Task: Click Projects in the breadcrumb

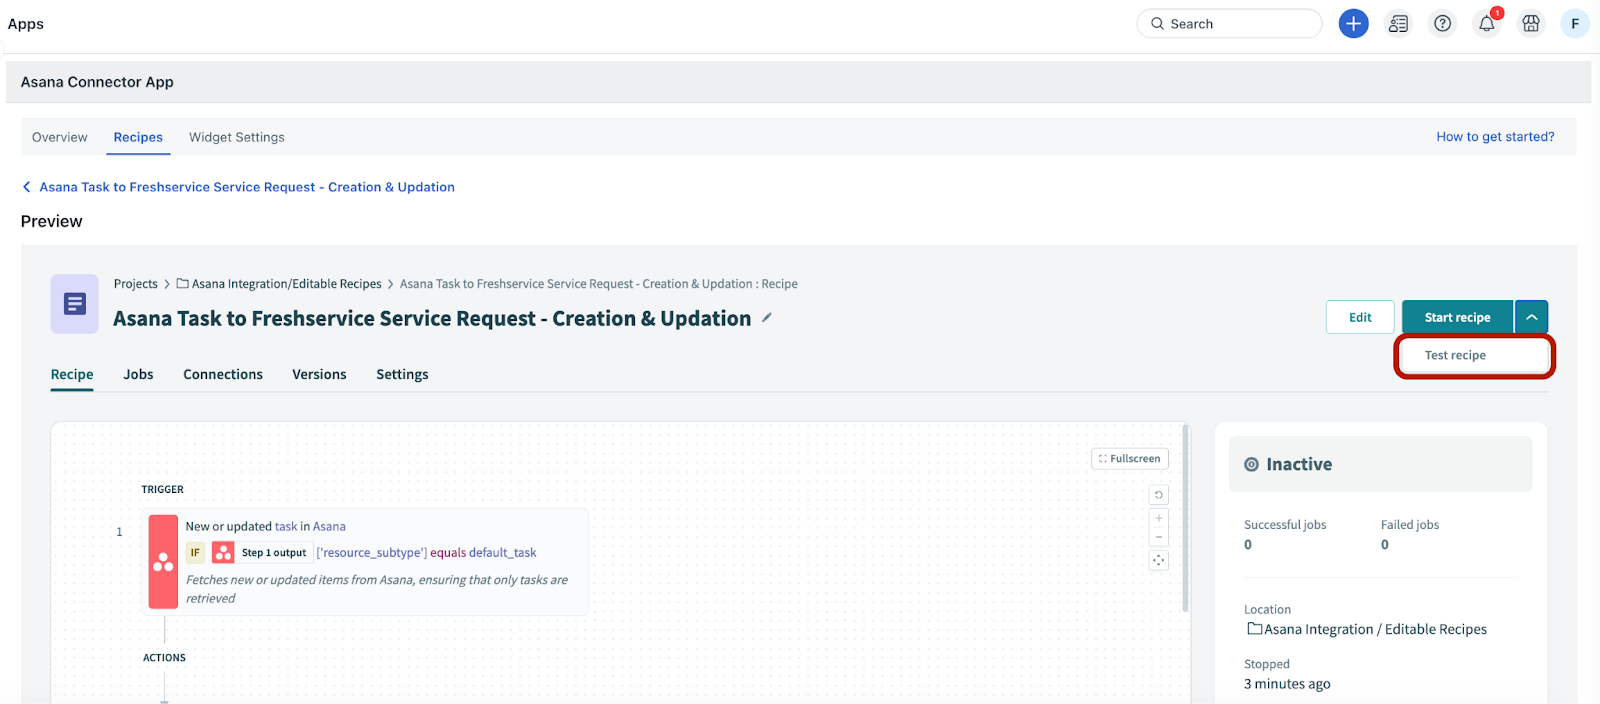Action: tap(136, 284)
